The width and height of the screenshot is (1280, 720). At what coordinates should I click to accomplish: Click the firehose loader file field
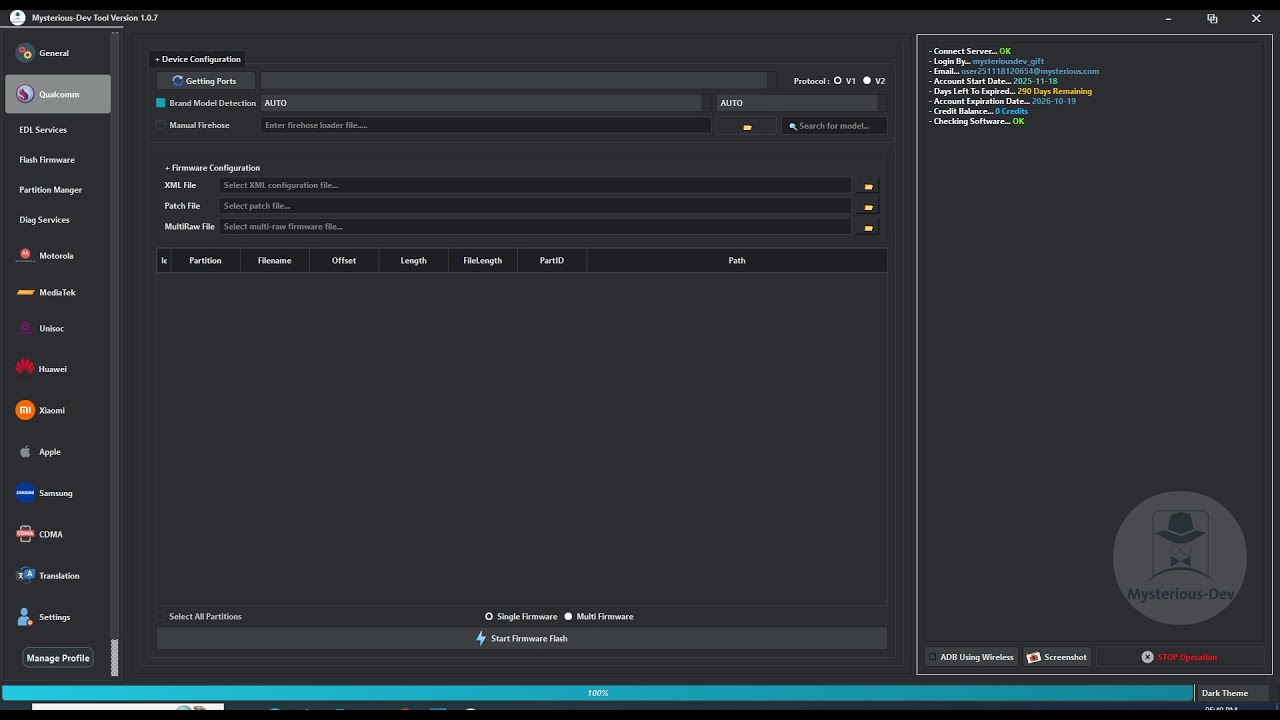tap(486, 125)
